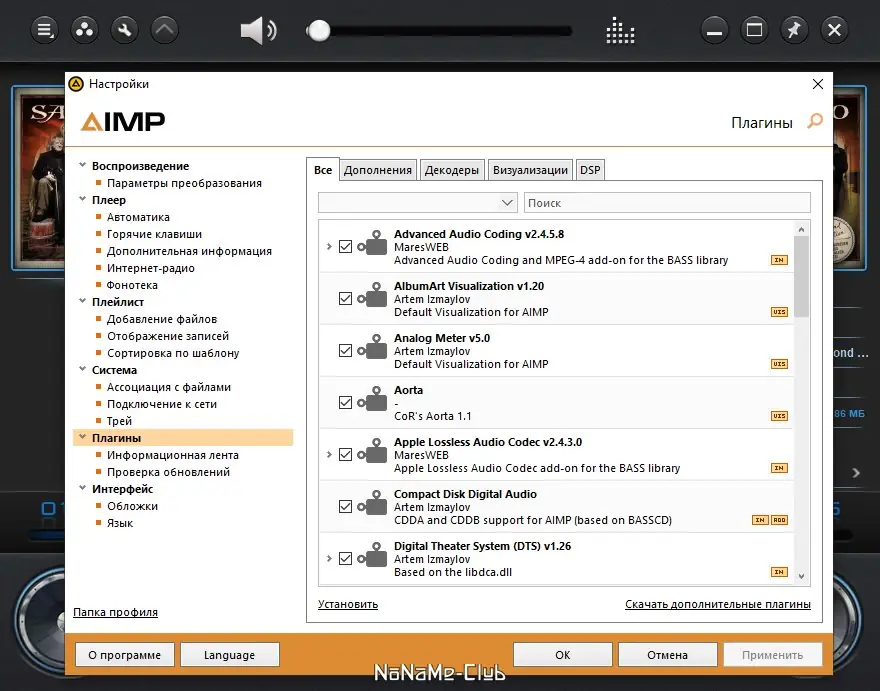Click the pin always-on-top icon
880x691 pixels.
click(x=794, y=29)
